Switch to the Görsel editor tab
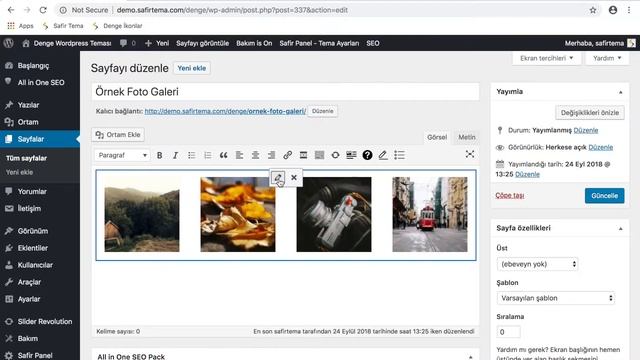 (x=437, y=137)
